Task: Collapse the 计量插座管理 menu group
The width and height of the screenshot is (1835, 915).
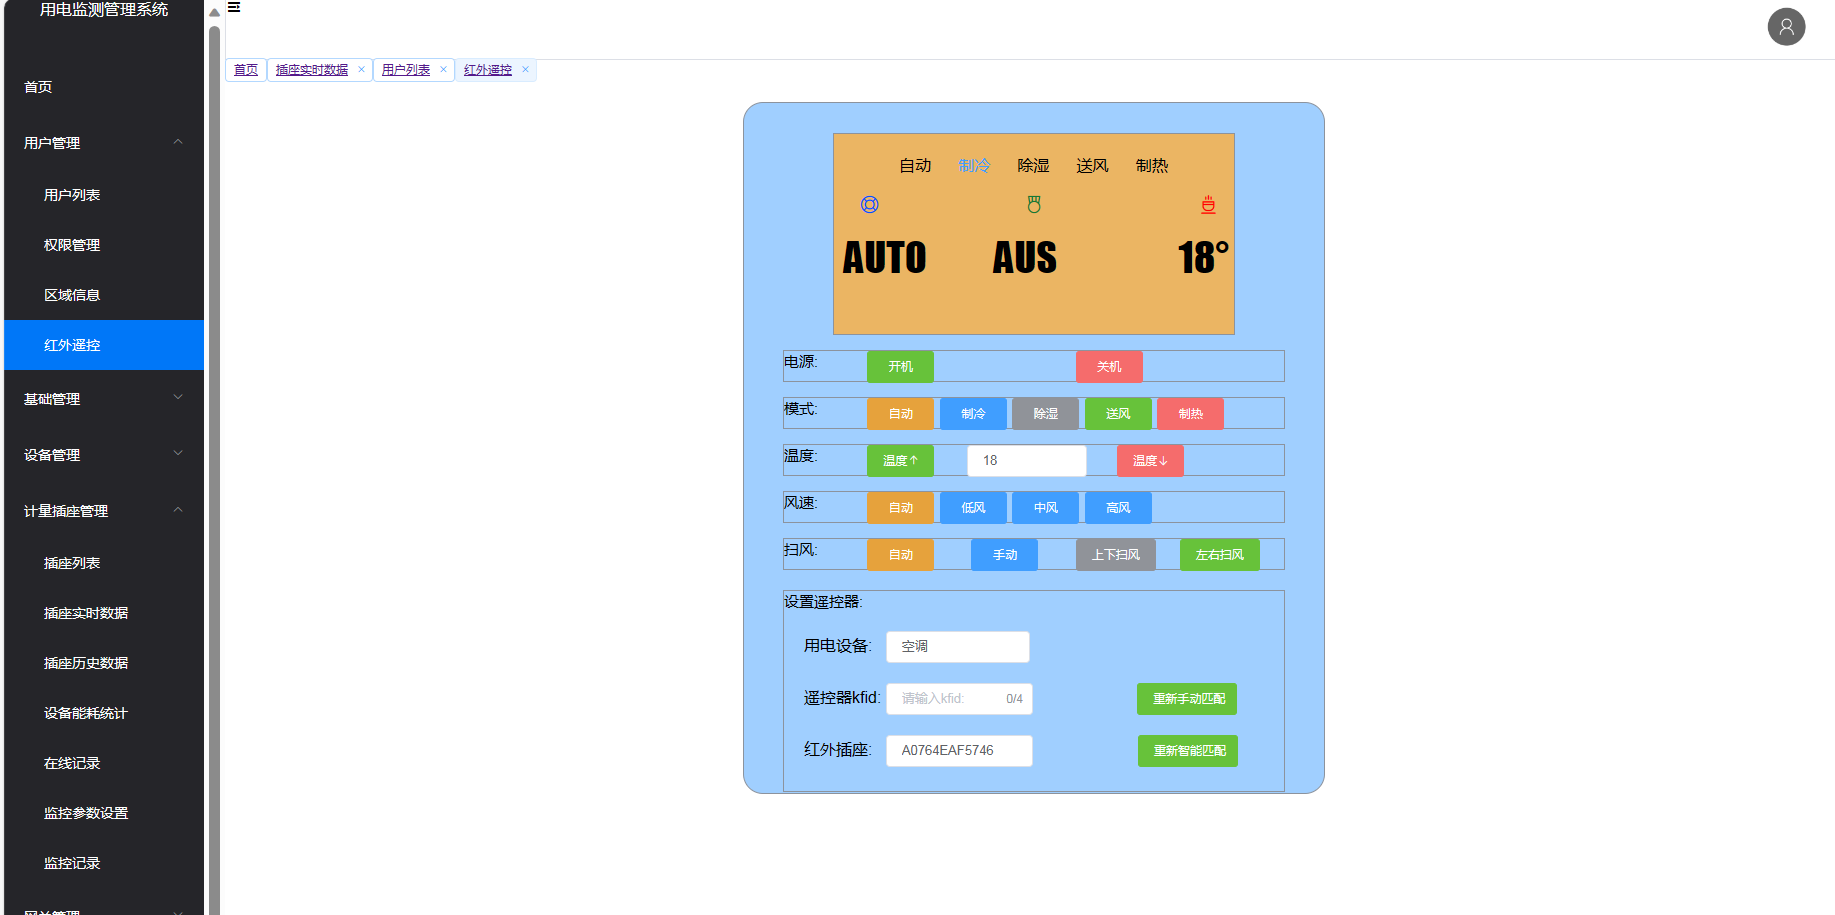Action: [104, 511]
